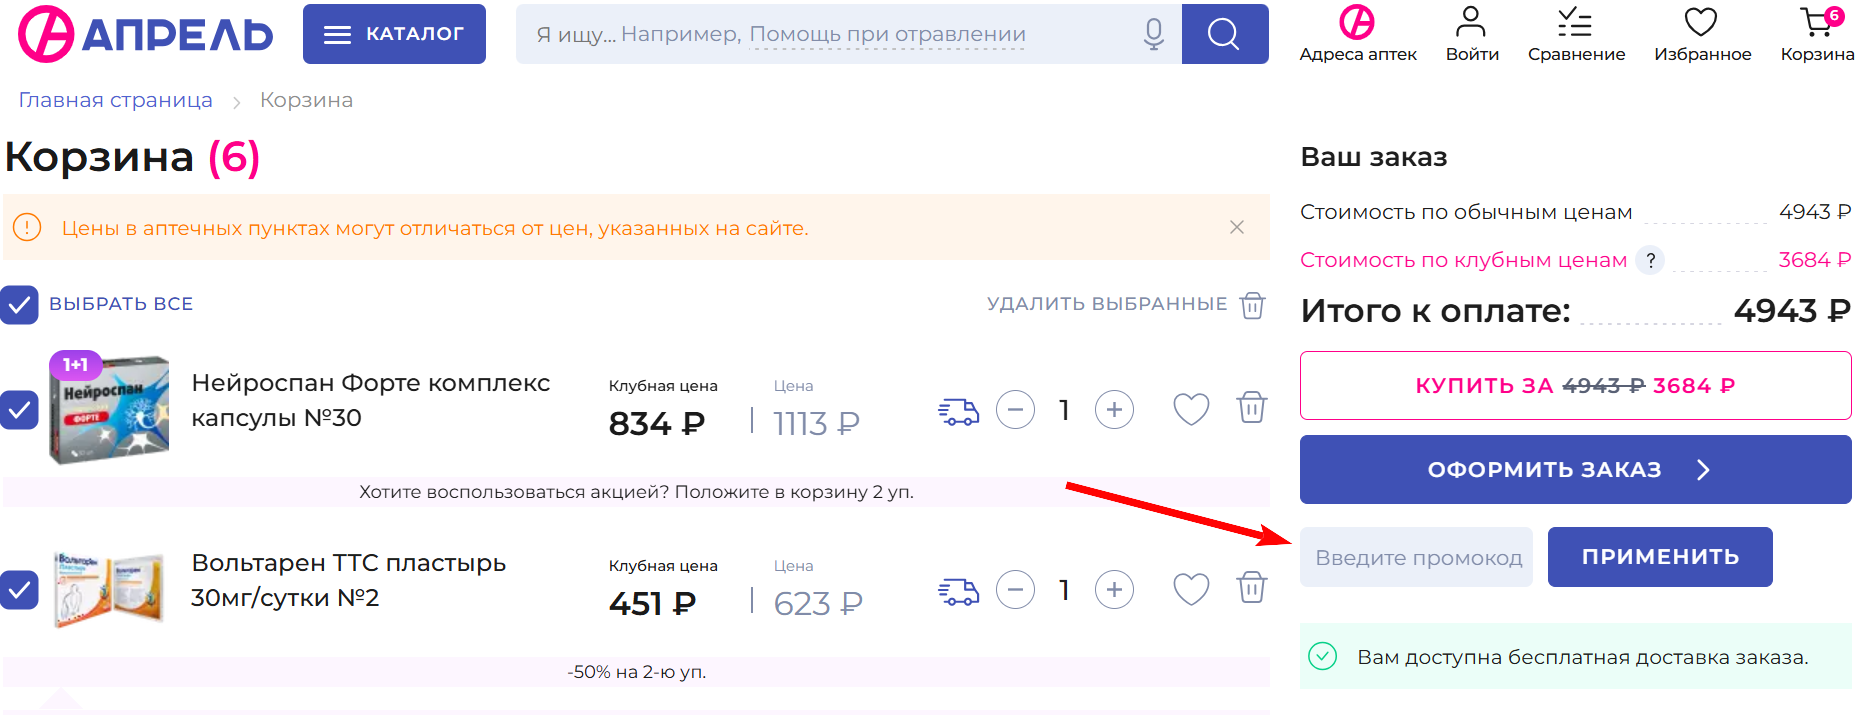Toggle the Выбрать все checkbox
This screenshot has width=1864, height=715.
[x=19, y=304]
